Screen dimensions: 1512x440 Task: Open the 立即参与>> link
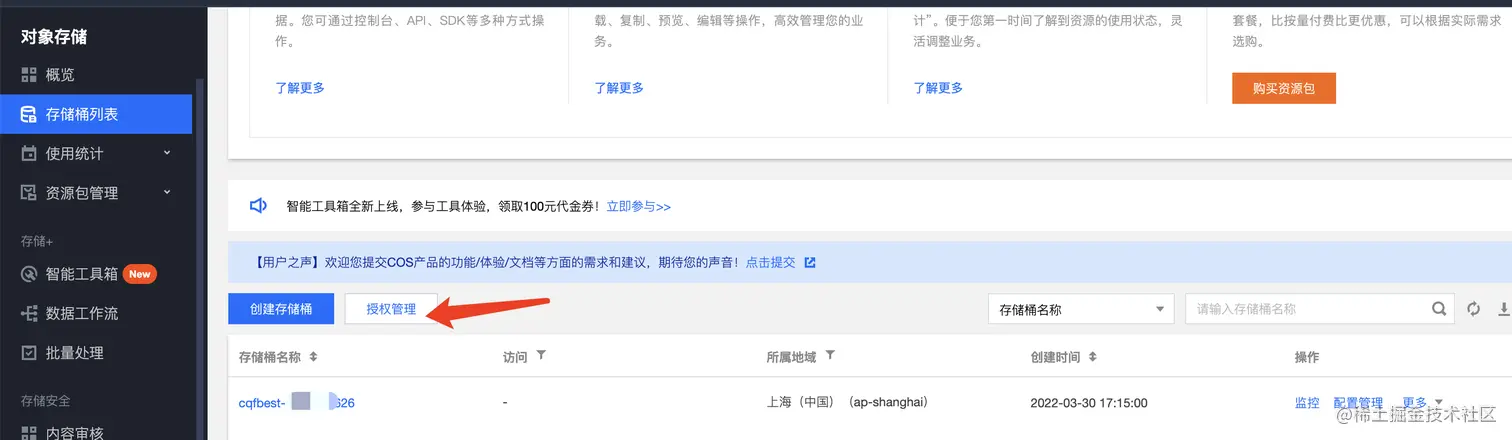[x=638, y=207]
